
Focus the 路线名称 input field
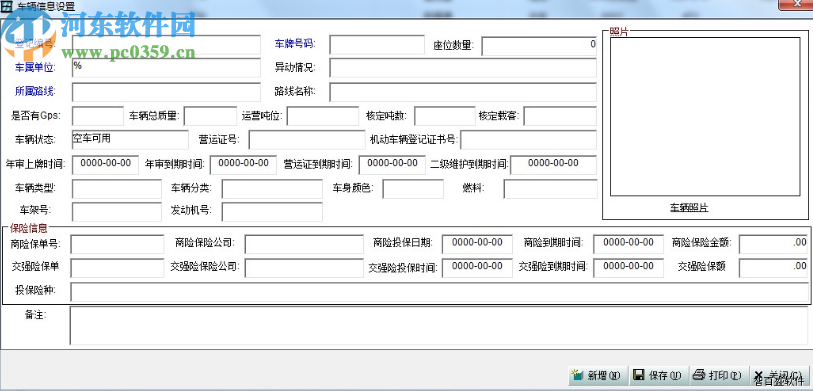(x=463, y=92)
